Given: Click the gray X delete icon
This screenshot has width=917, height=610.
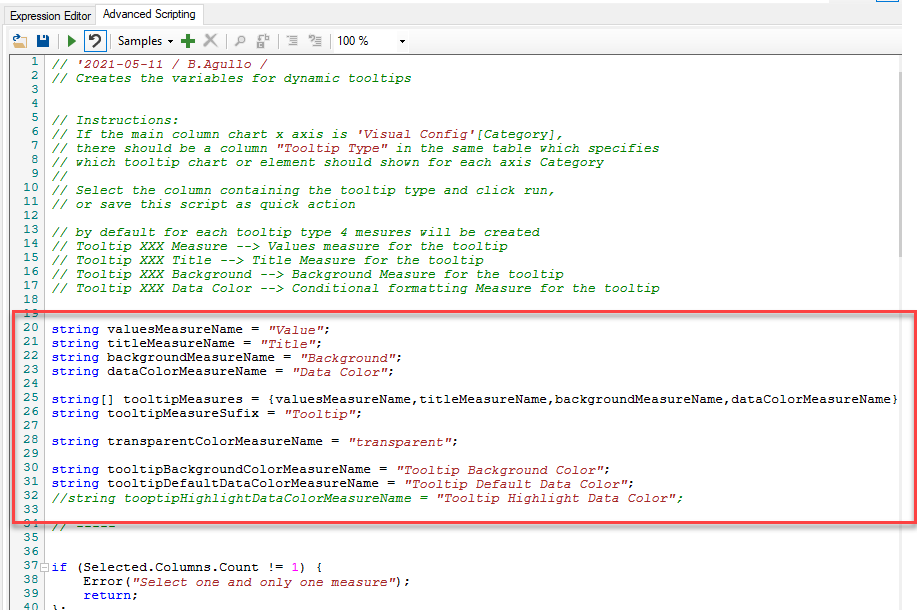Looking at the screenshot, I should pos(210,41).
